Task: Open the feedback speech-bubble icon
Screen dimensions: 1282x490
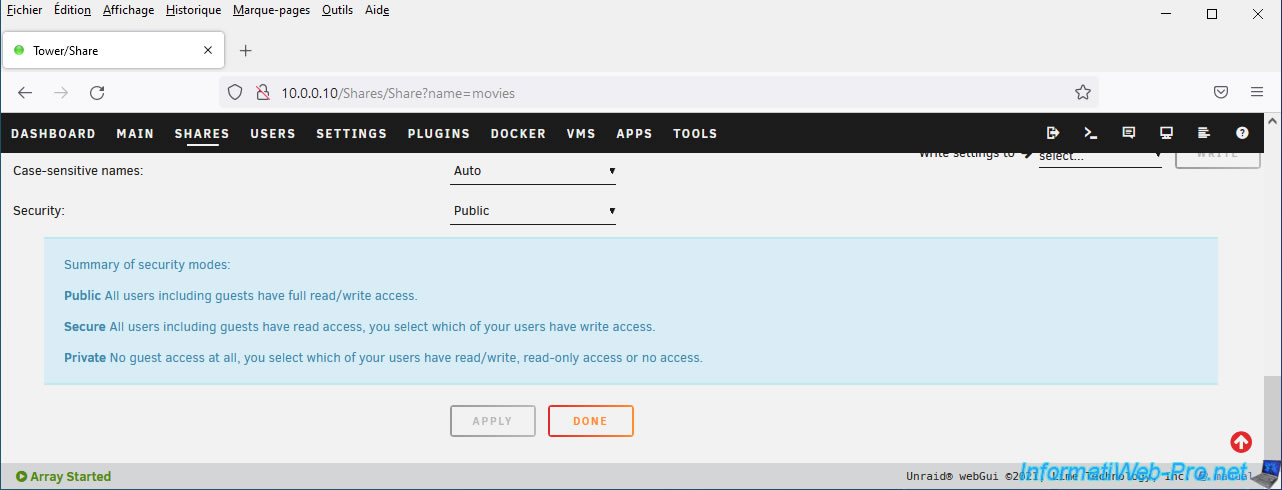Action: [1129, 133]
